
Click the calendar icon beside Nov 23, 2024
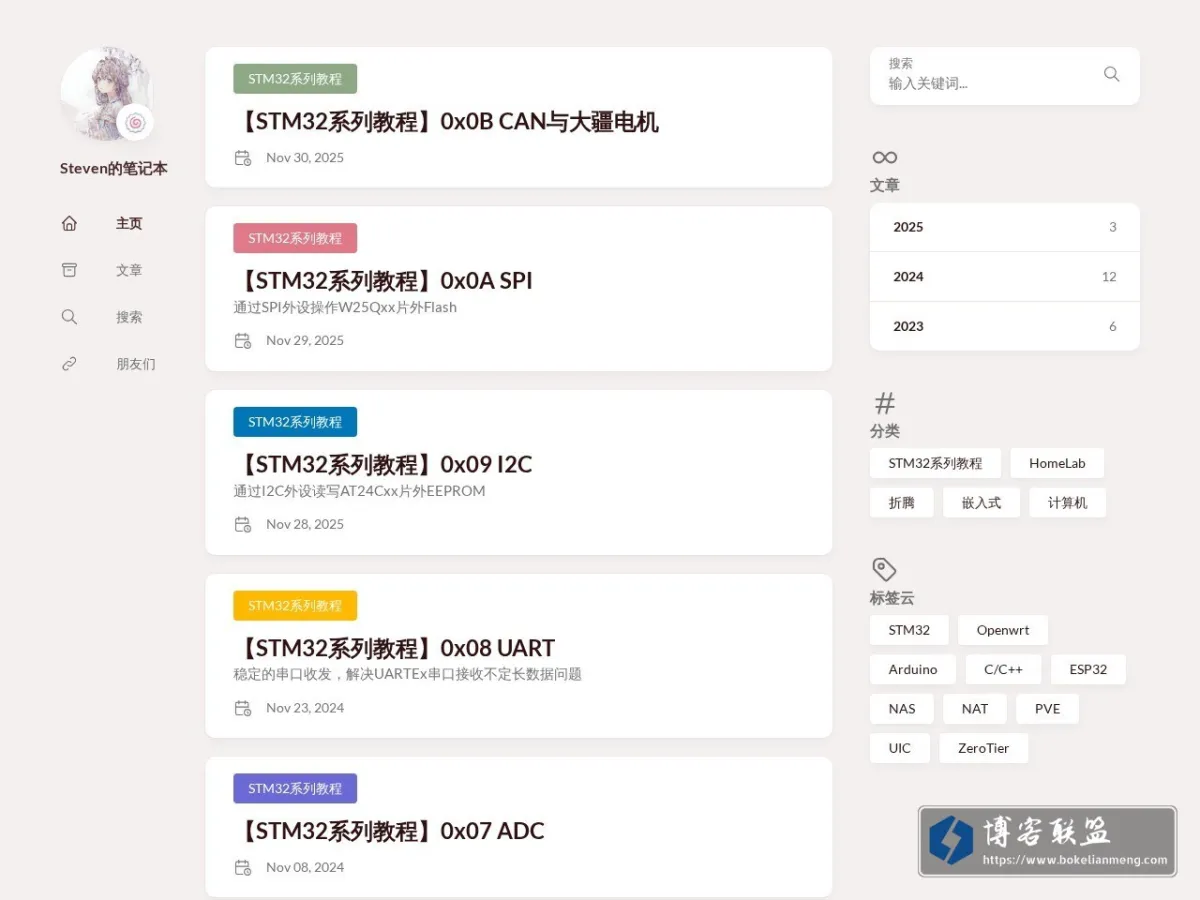click(243, 708)
